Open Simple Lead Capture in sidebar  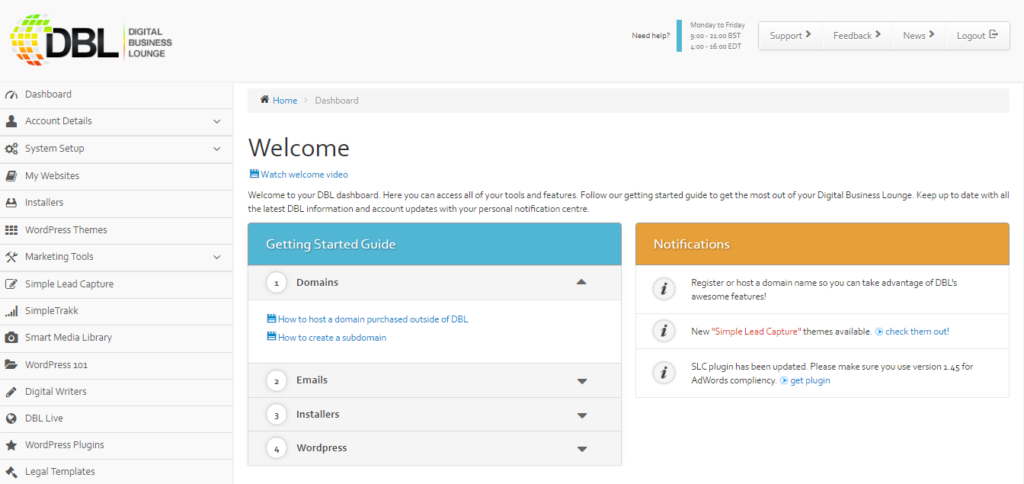pyautogui.click(x=116, y=285)
